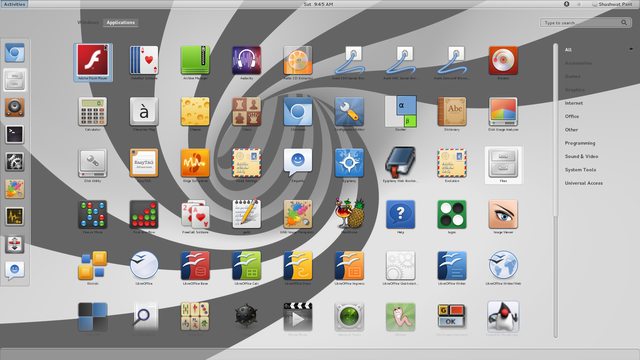
Task: Filter apps by Internet category
Action: pos(573,103)
